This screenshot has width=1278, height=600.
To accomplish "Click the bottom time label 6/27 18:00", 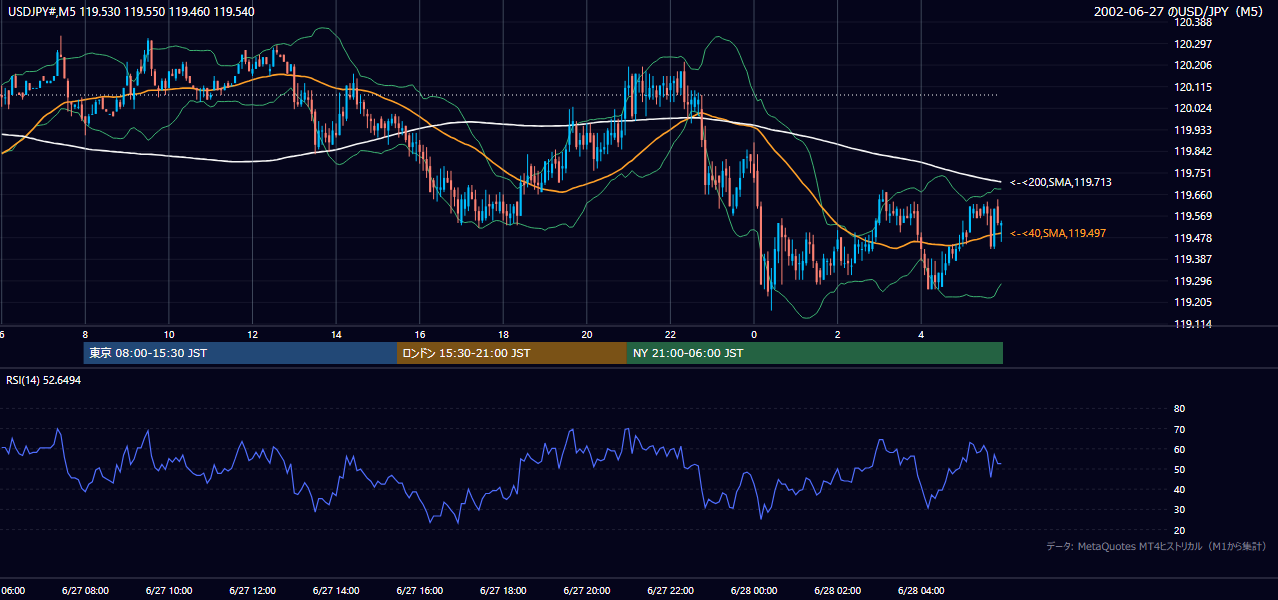I will pyautogui.click(x=503, y=590).
